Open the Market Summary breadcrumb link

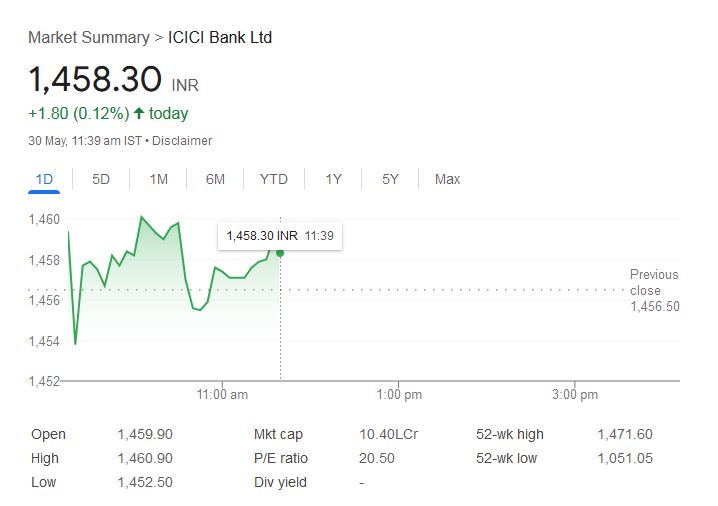(x=88, y=38)
